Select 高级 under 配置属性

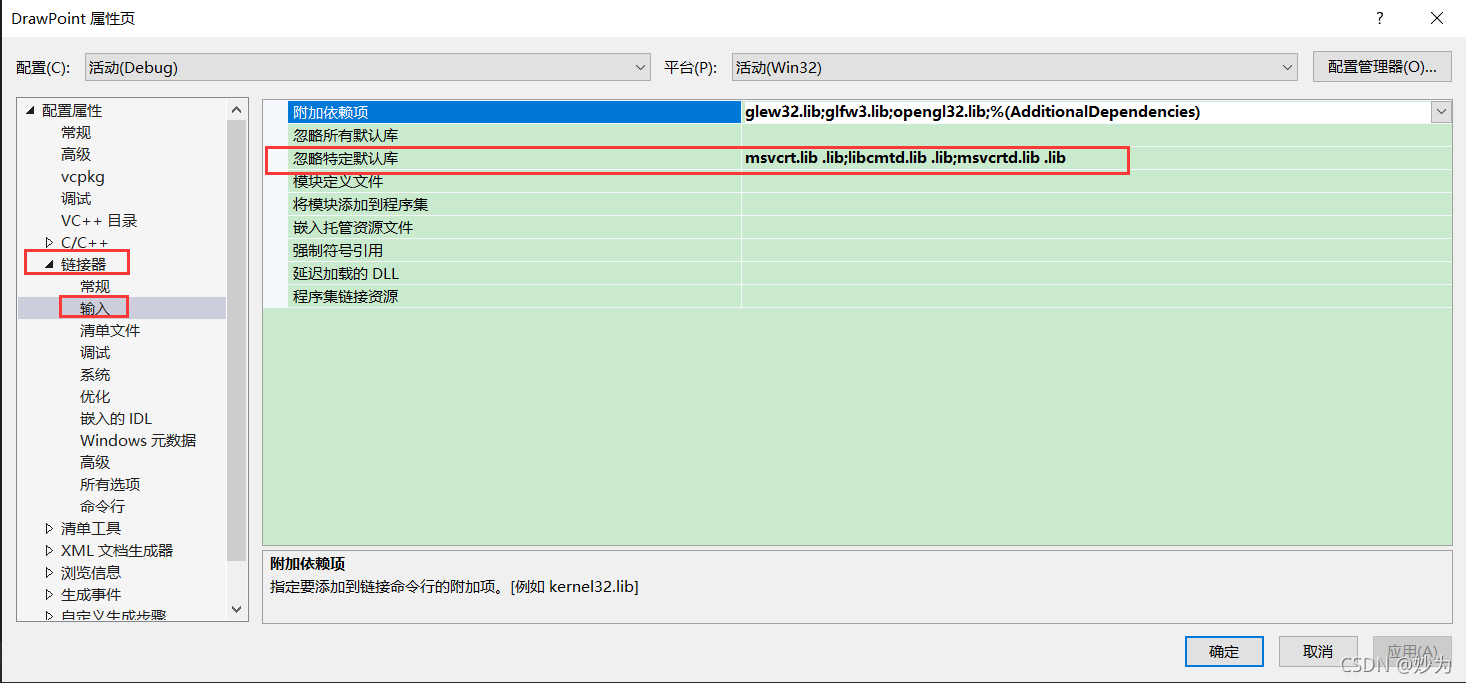(x=76, y=155)
